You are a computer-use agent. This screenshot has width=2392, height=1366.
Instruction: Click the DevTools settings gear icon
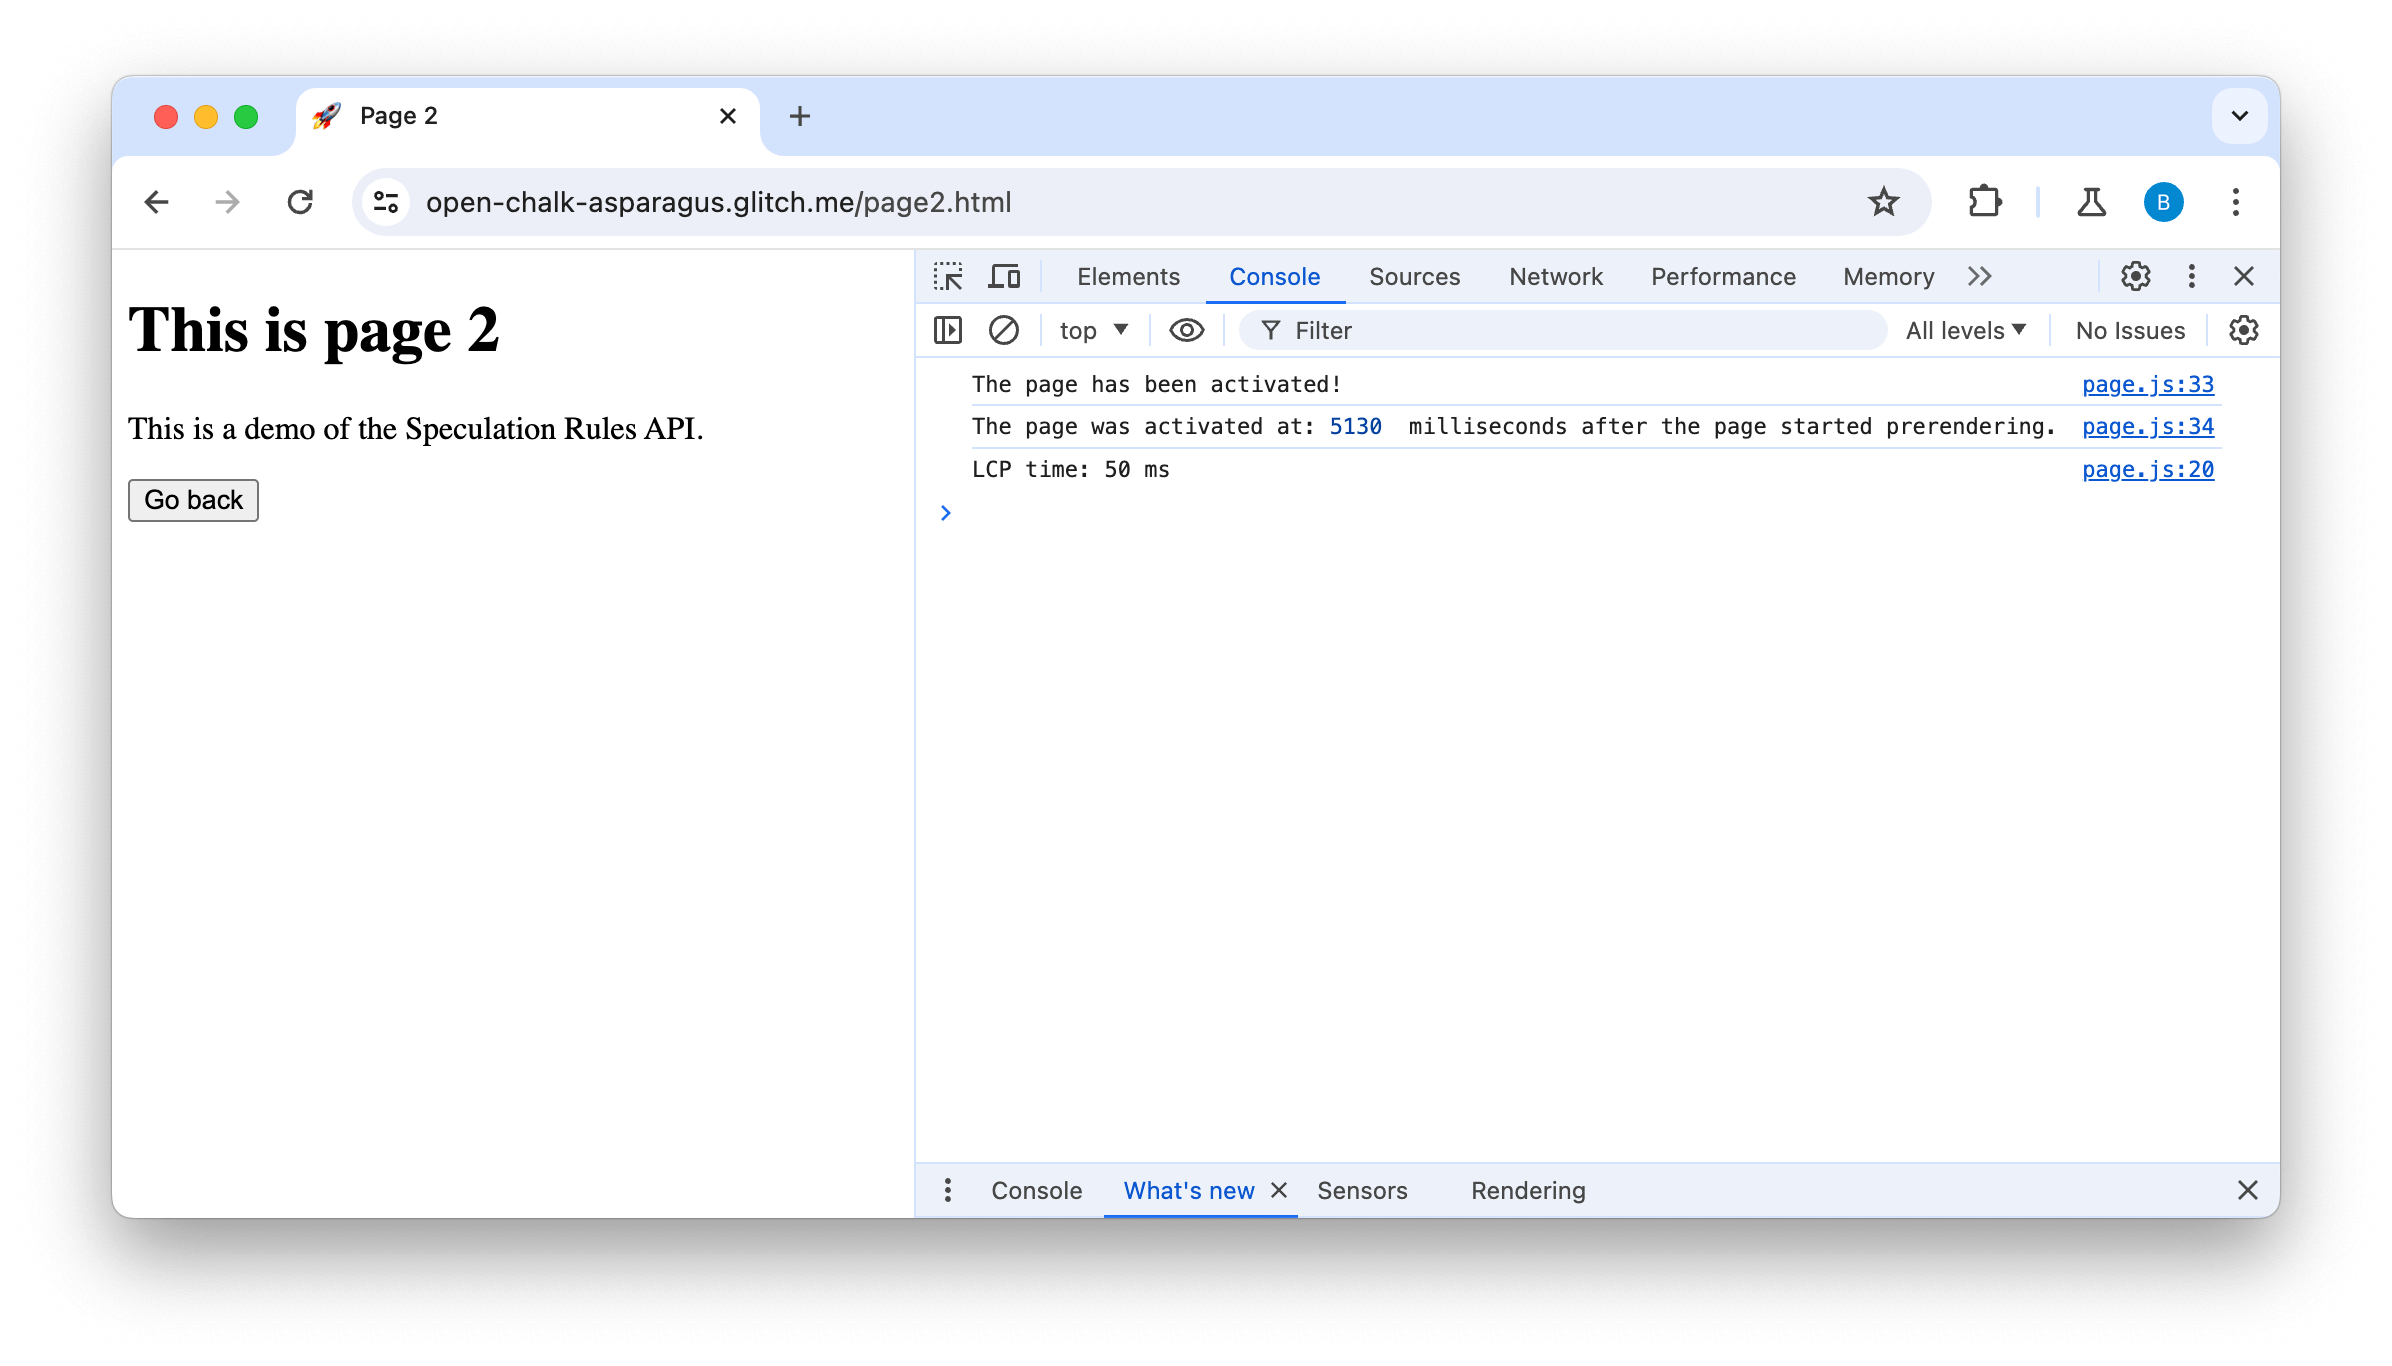[x=2136, y=275]
